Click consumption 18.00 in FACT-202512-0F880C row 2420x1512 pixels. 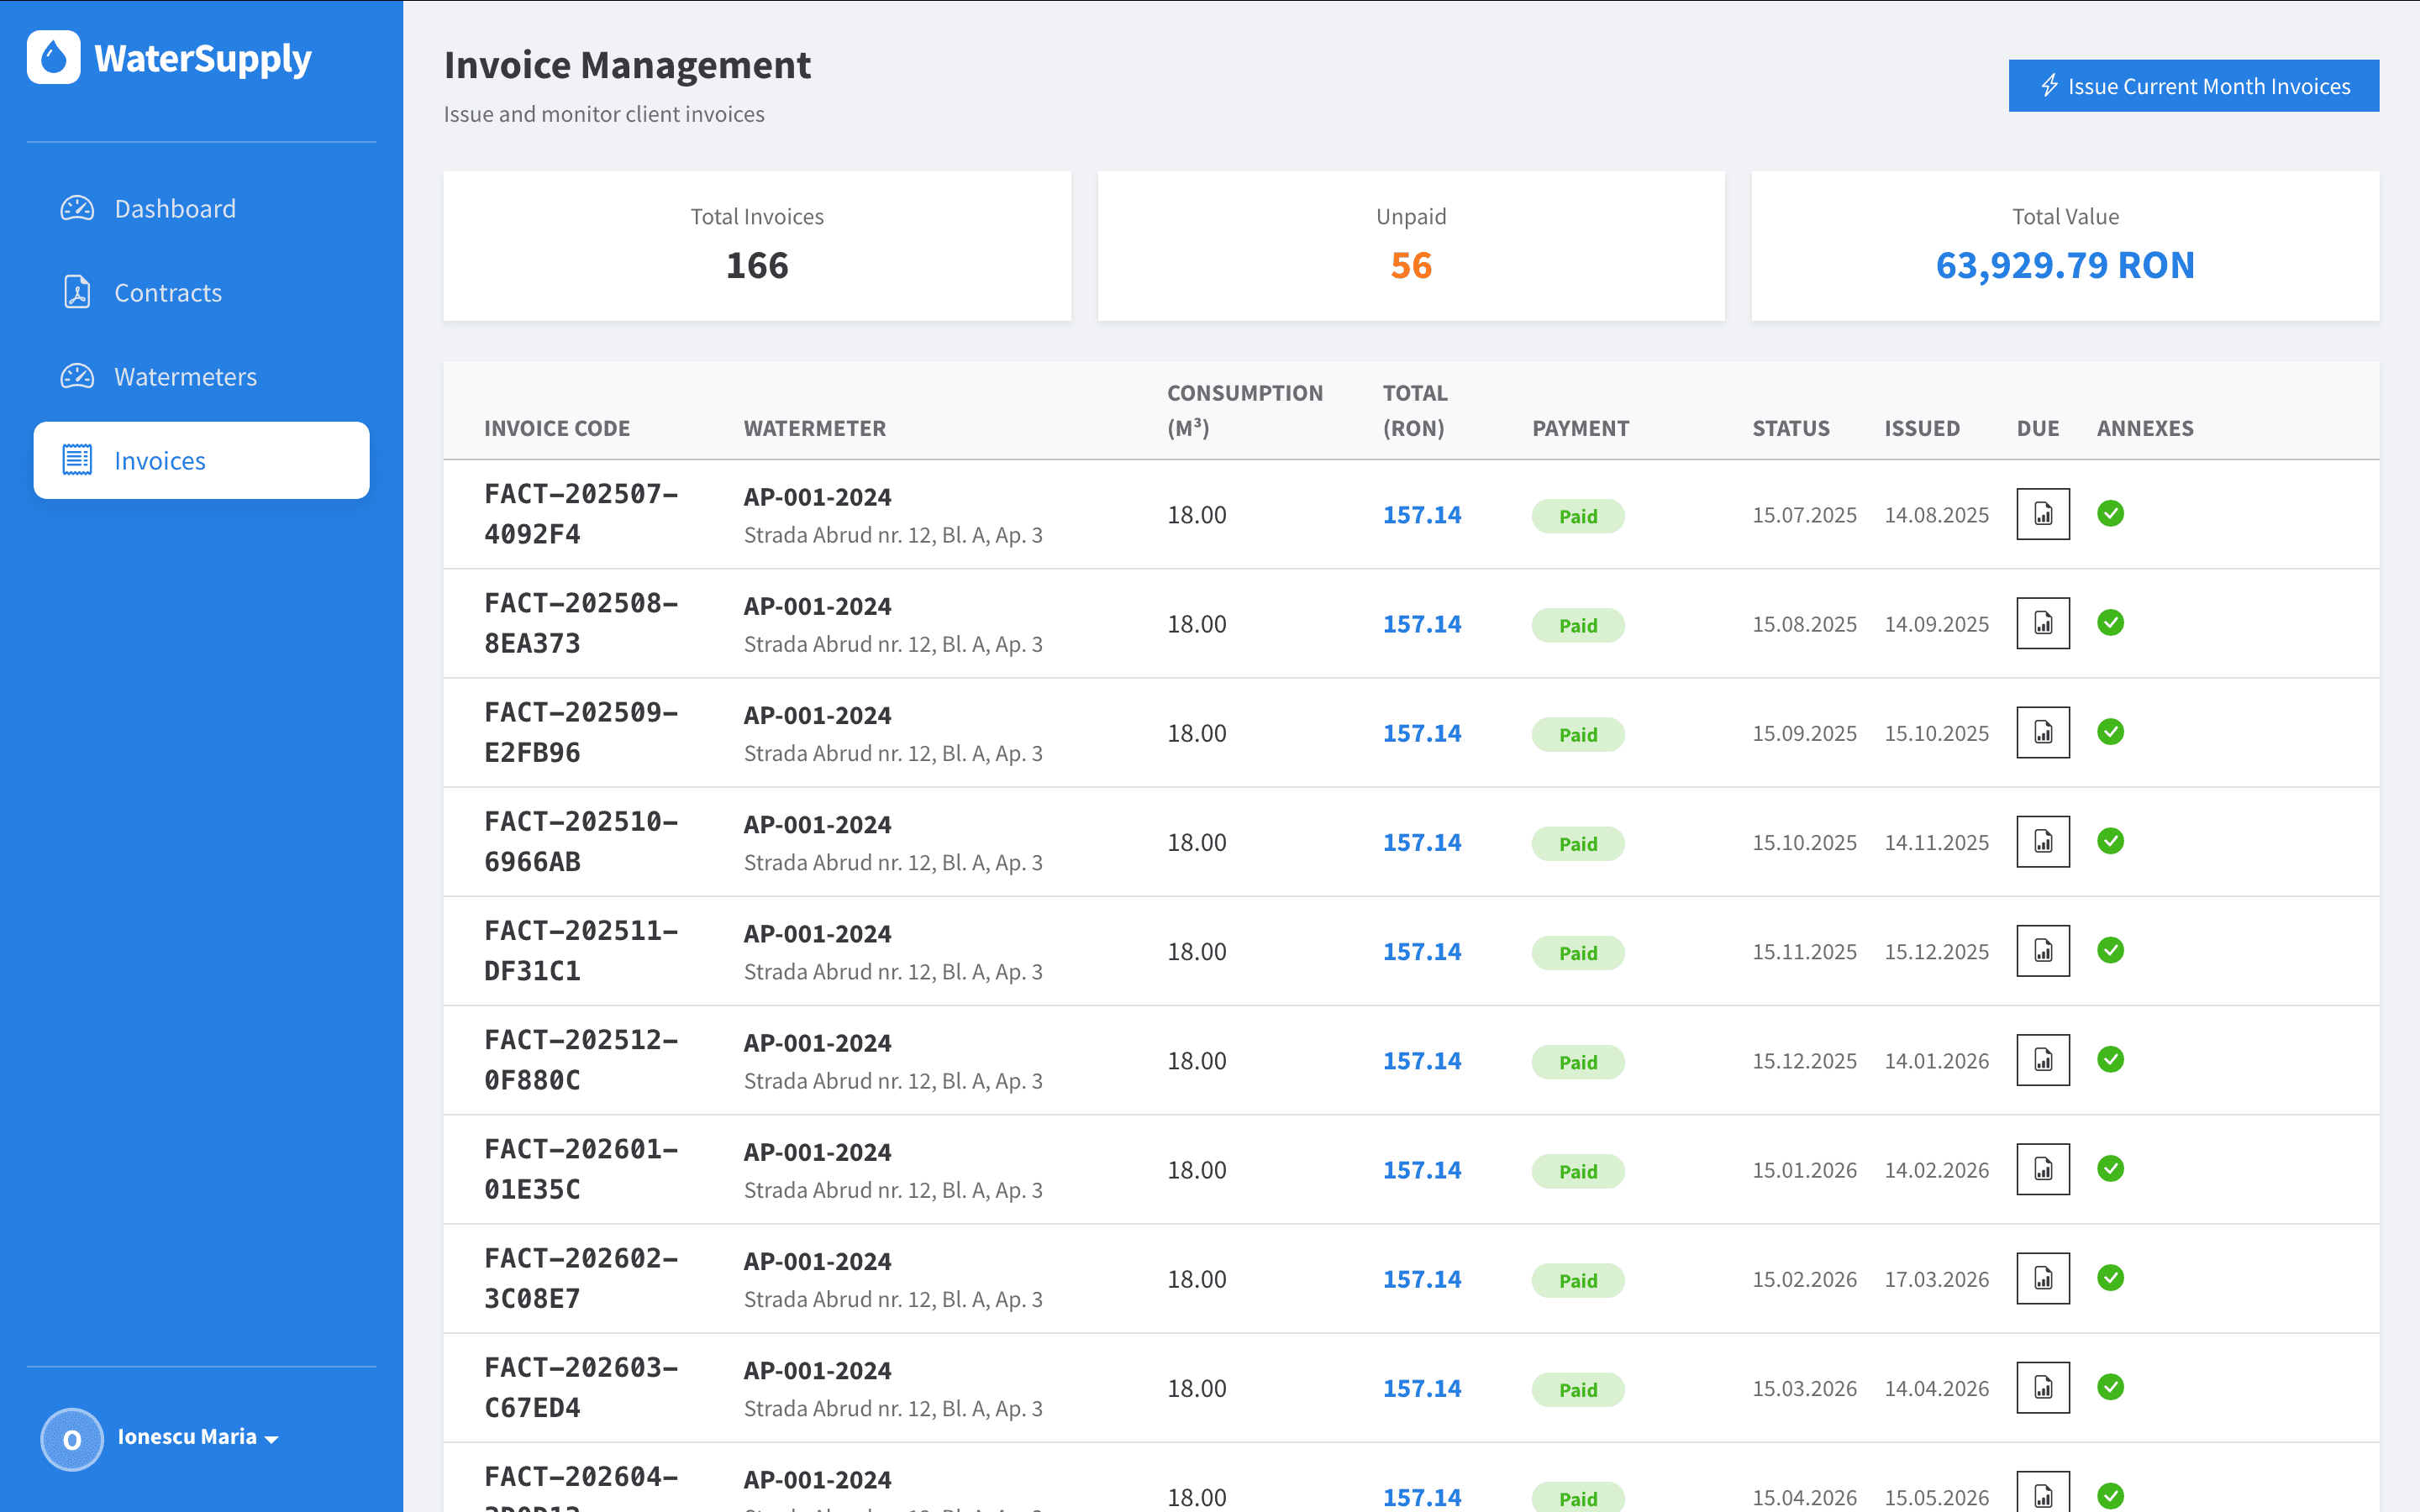tap(1197, 1060)
